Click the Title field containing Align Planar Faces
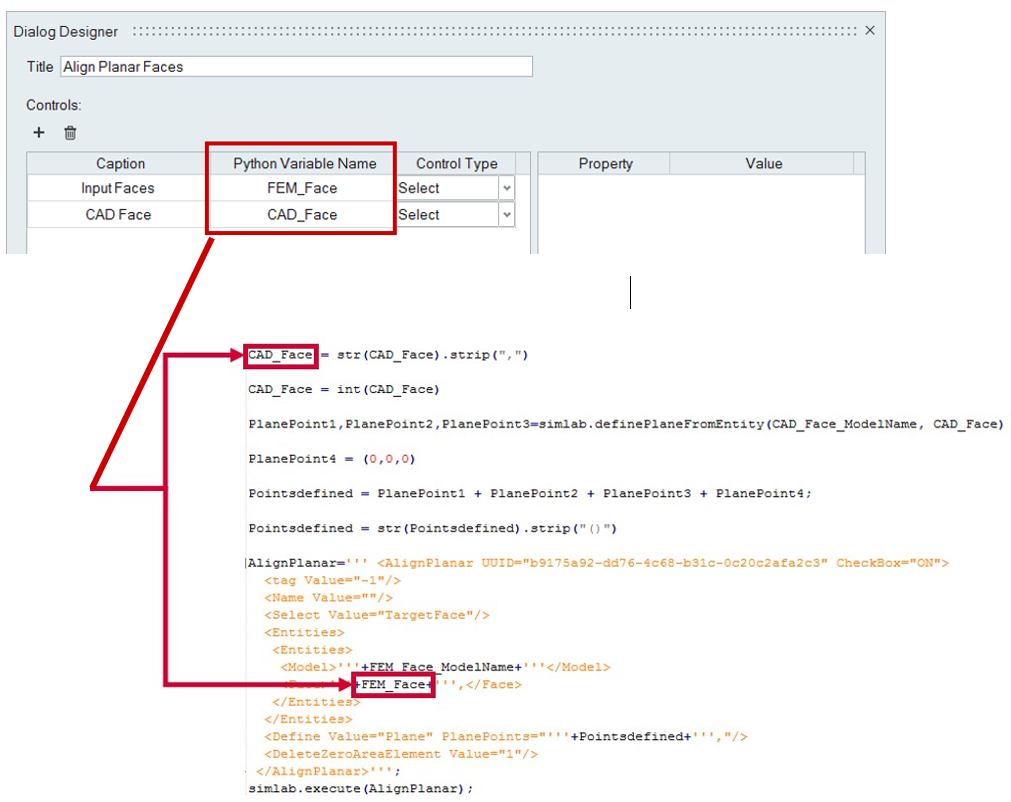The height and width of the screenshot is (802, 1011). click(296, 67)
